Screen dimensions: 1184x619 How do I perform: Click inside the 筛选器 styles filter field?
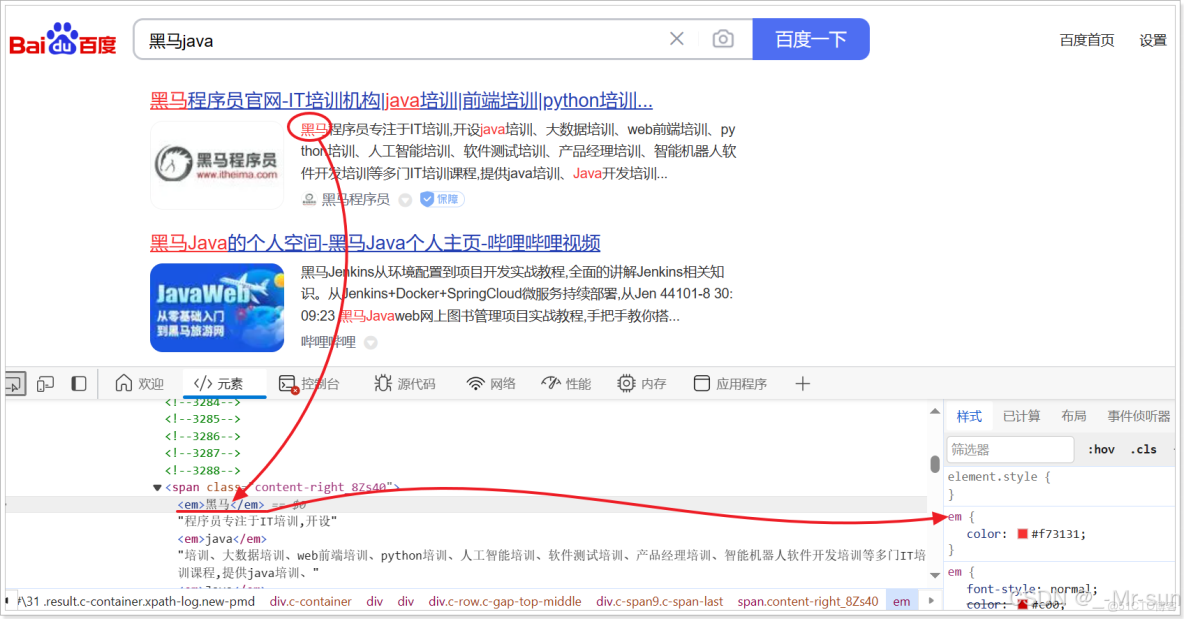pyautogui.click(x=1009, y=449)
